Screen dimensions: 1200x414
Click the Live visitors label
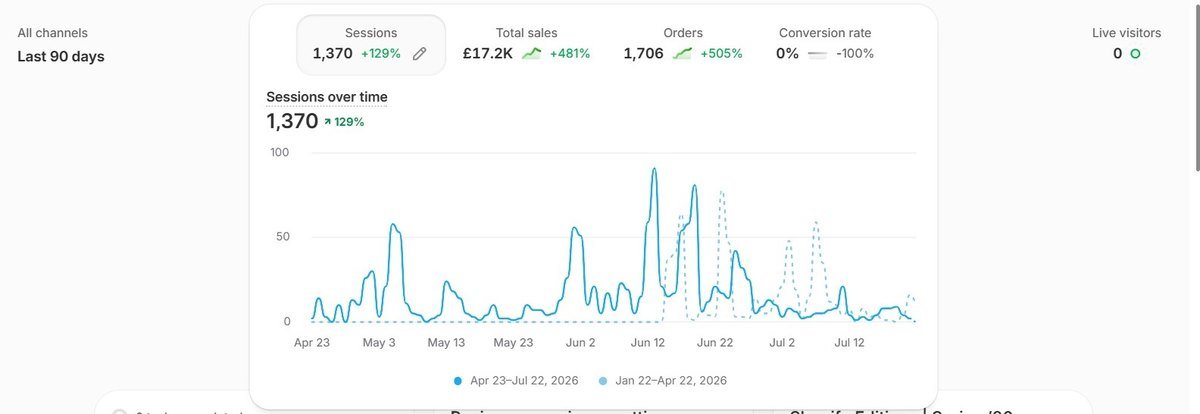point(1127,33)
